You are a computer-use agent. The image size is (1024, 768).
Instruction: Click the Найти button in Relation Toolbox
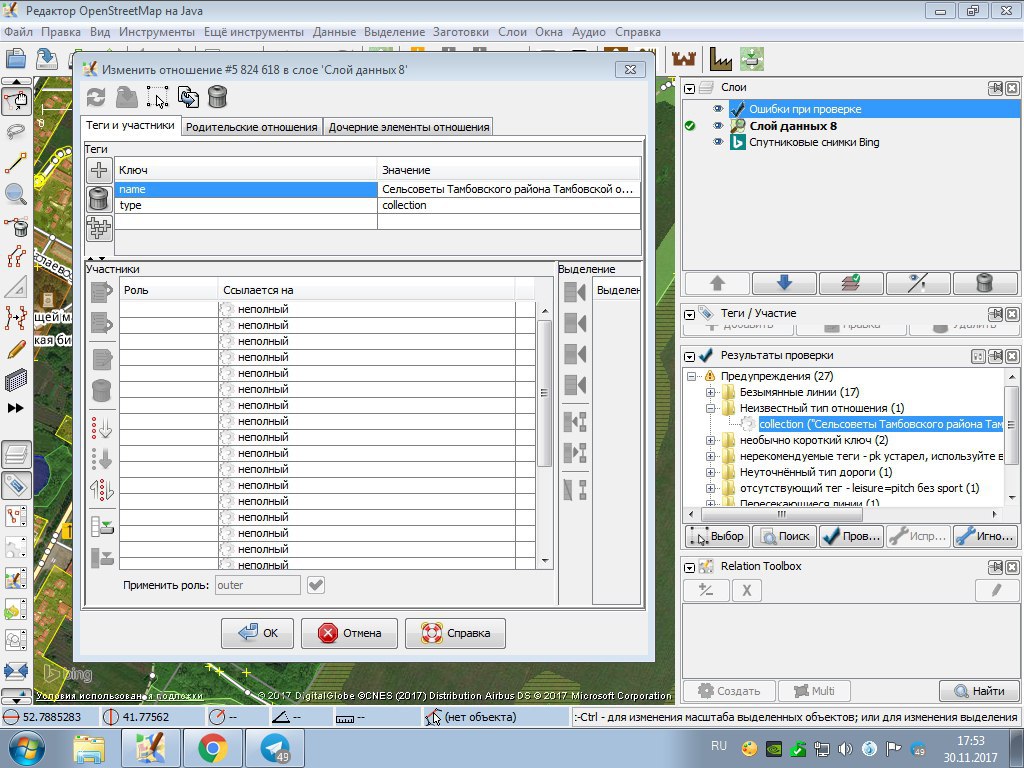point(979,690)
